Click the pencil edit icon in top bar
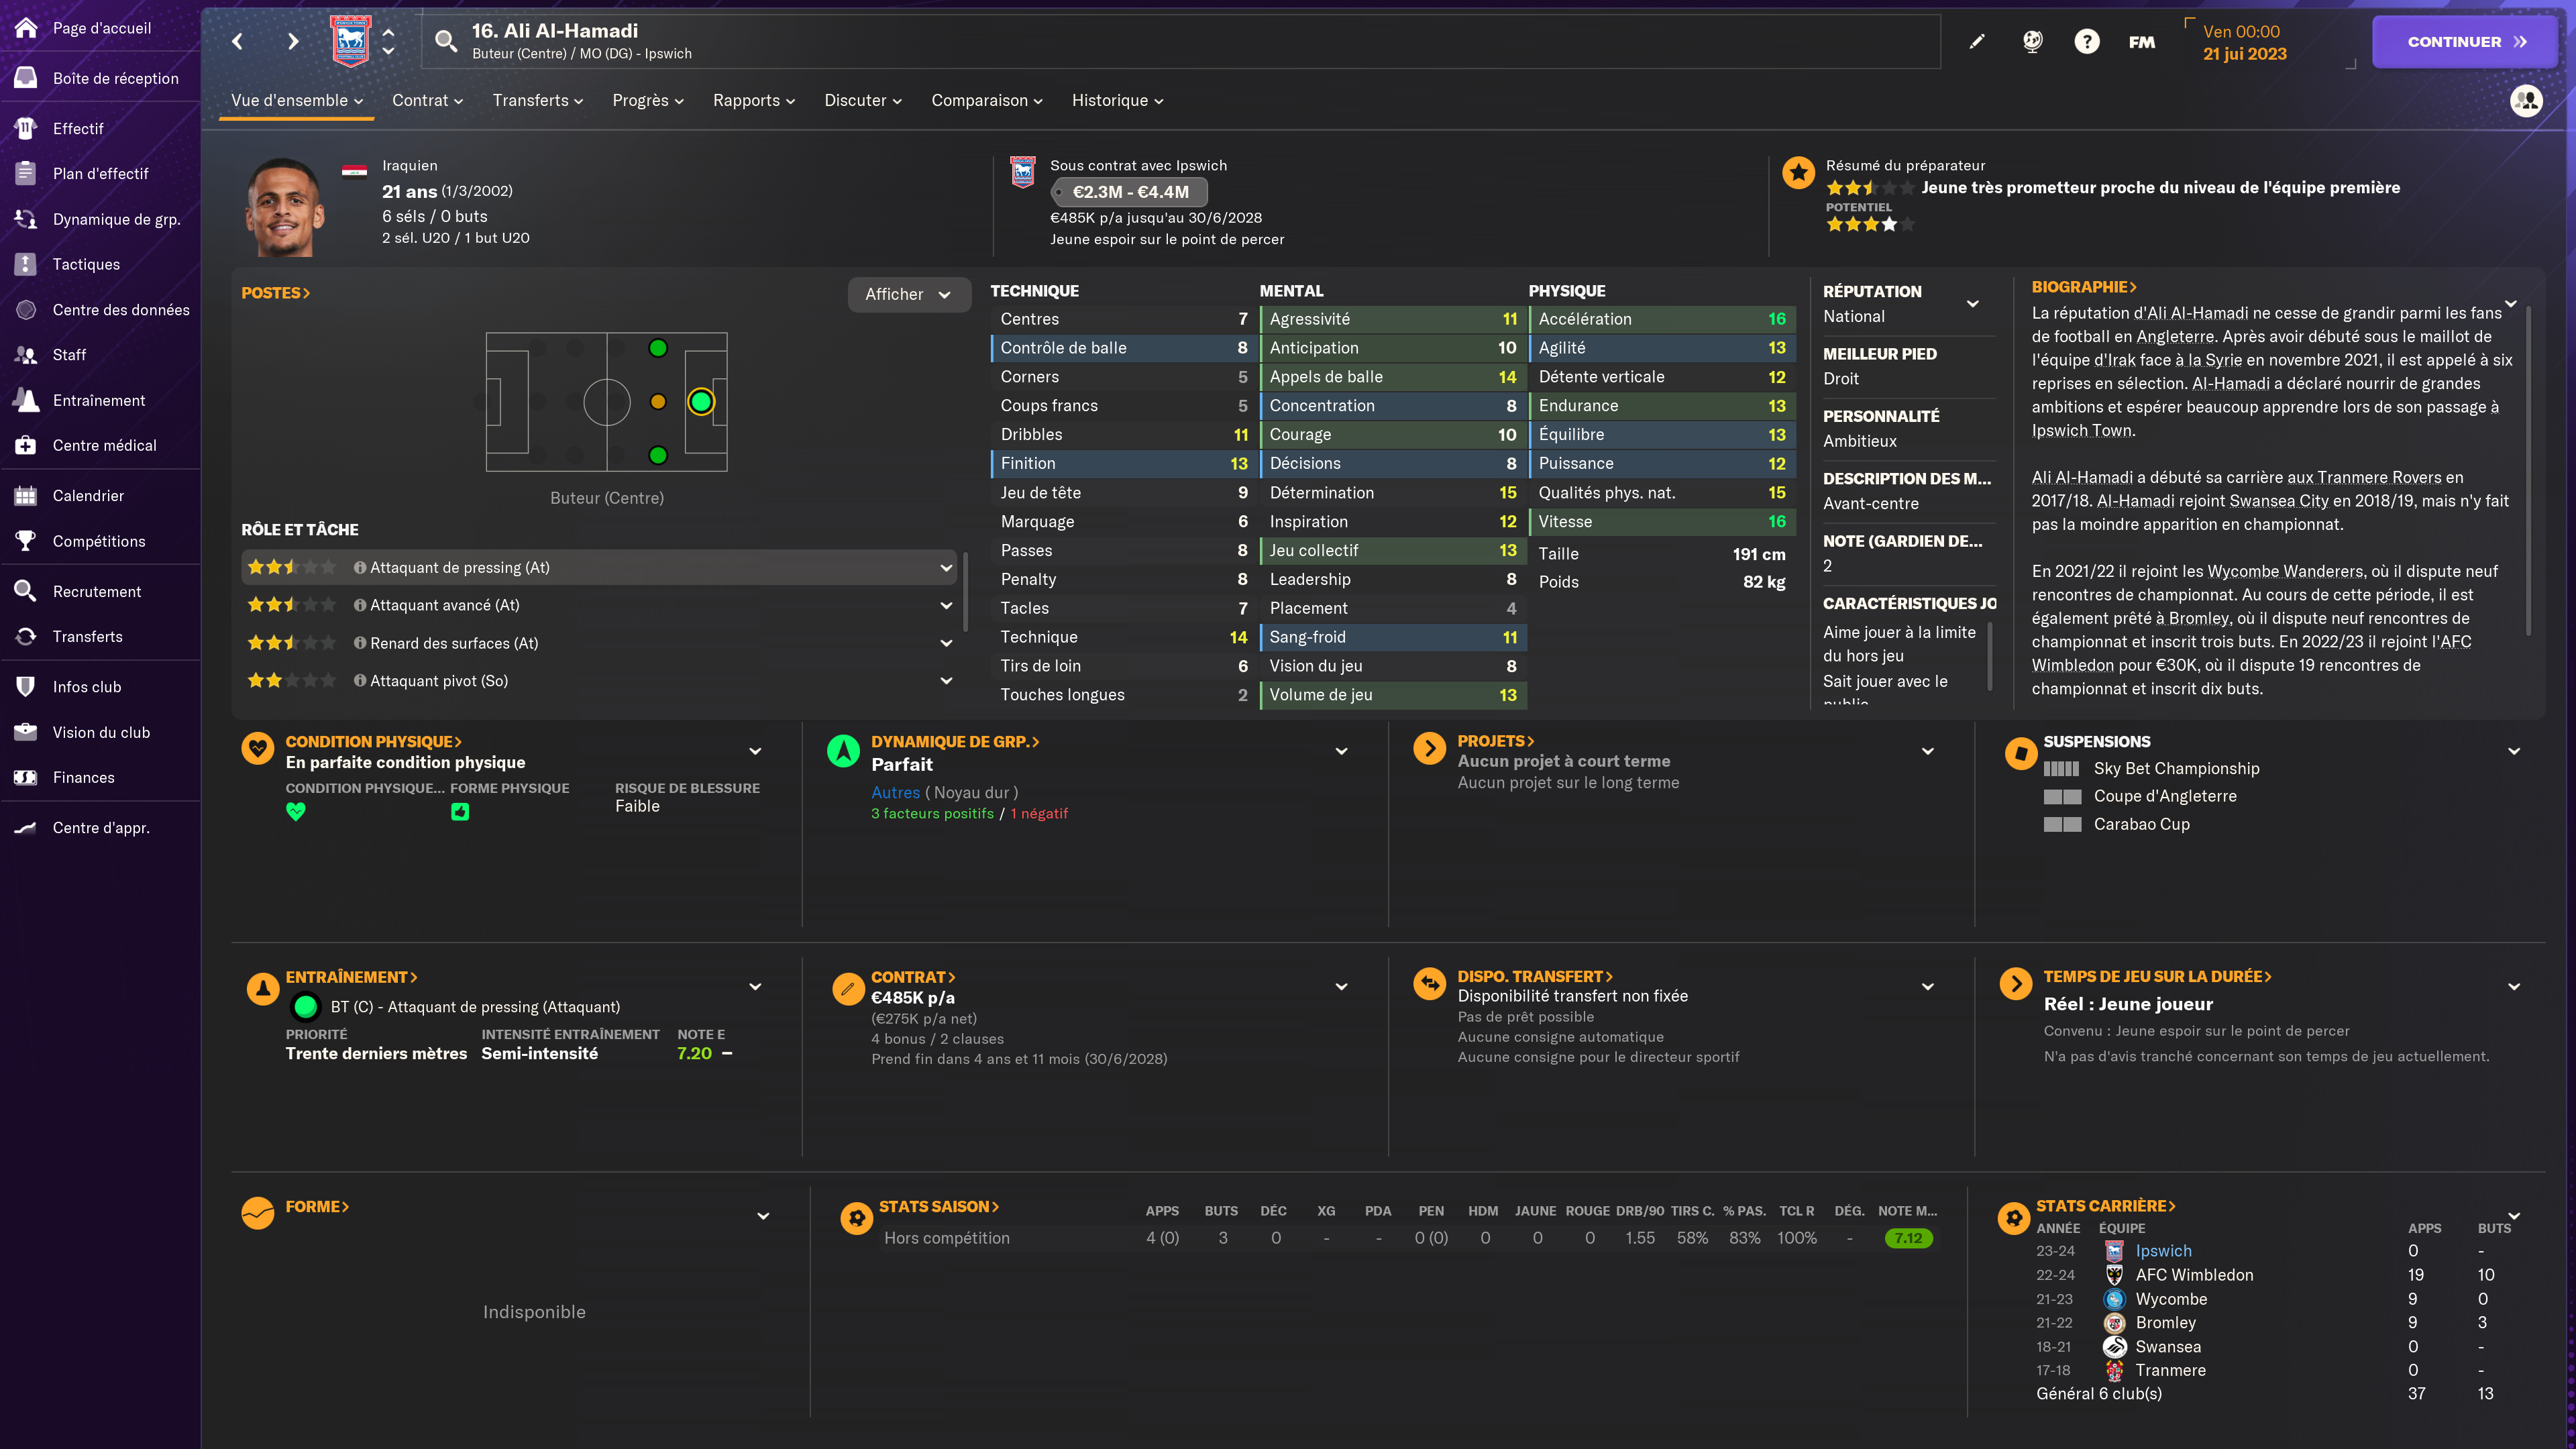 (x=1977, y=42)
